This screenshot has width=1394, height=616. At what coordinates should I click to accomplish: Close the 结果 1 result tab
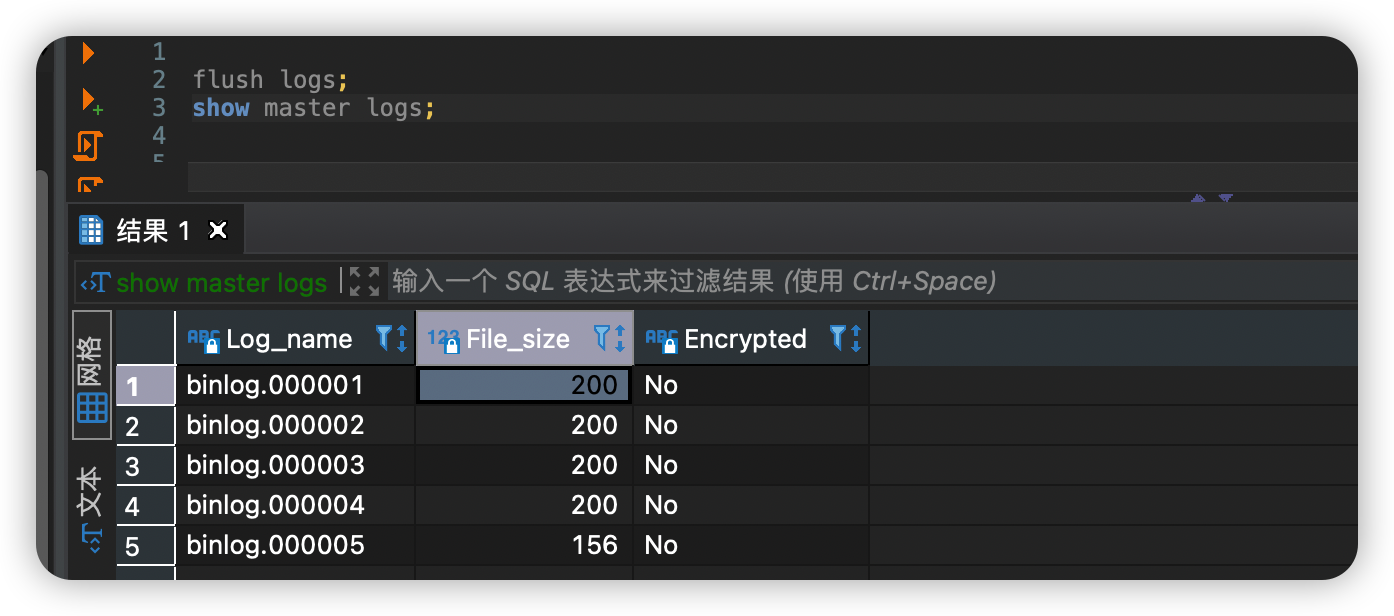(218, 231)
